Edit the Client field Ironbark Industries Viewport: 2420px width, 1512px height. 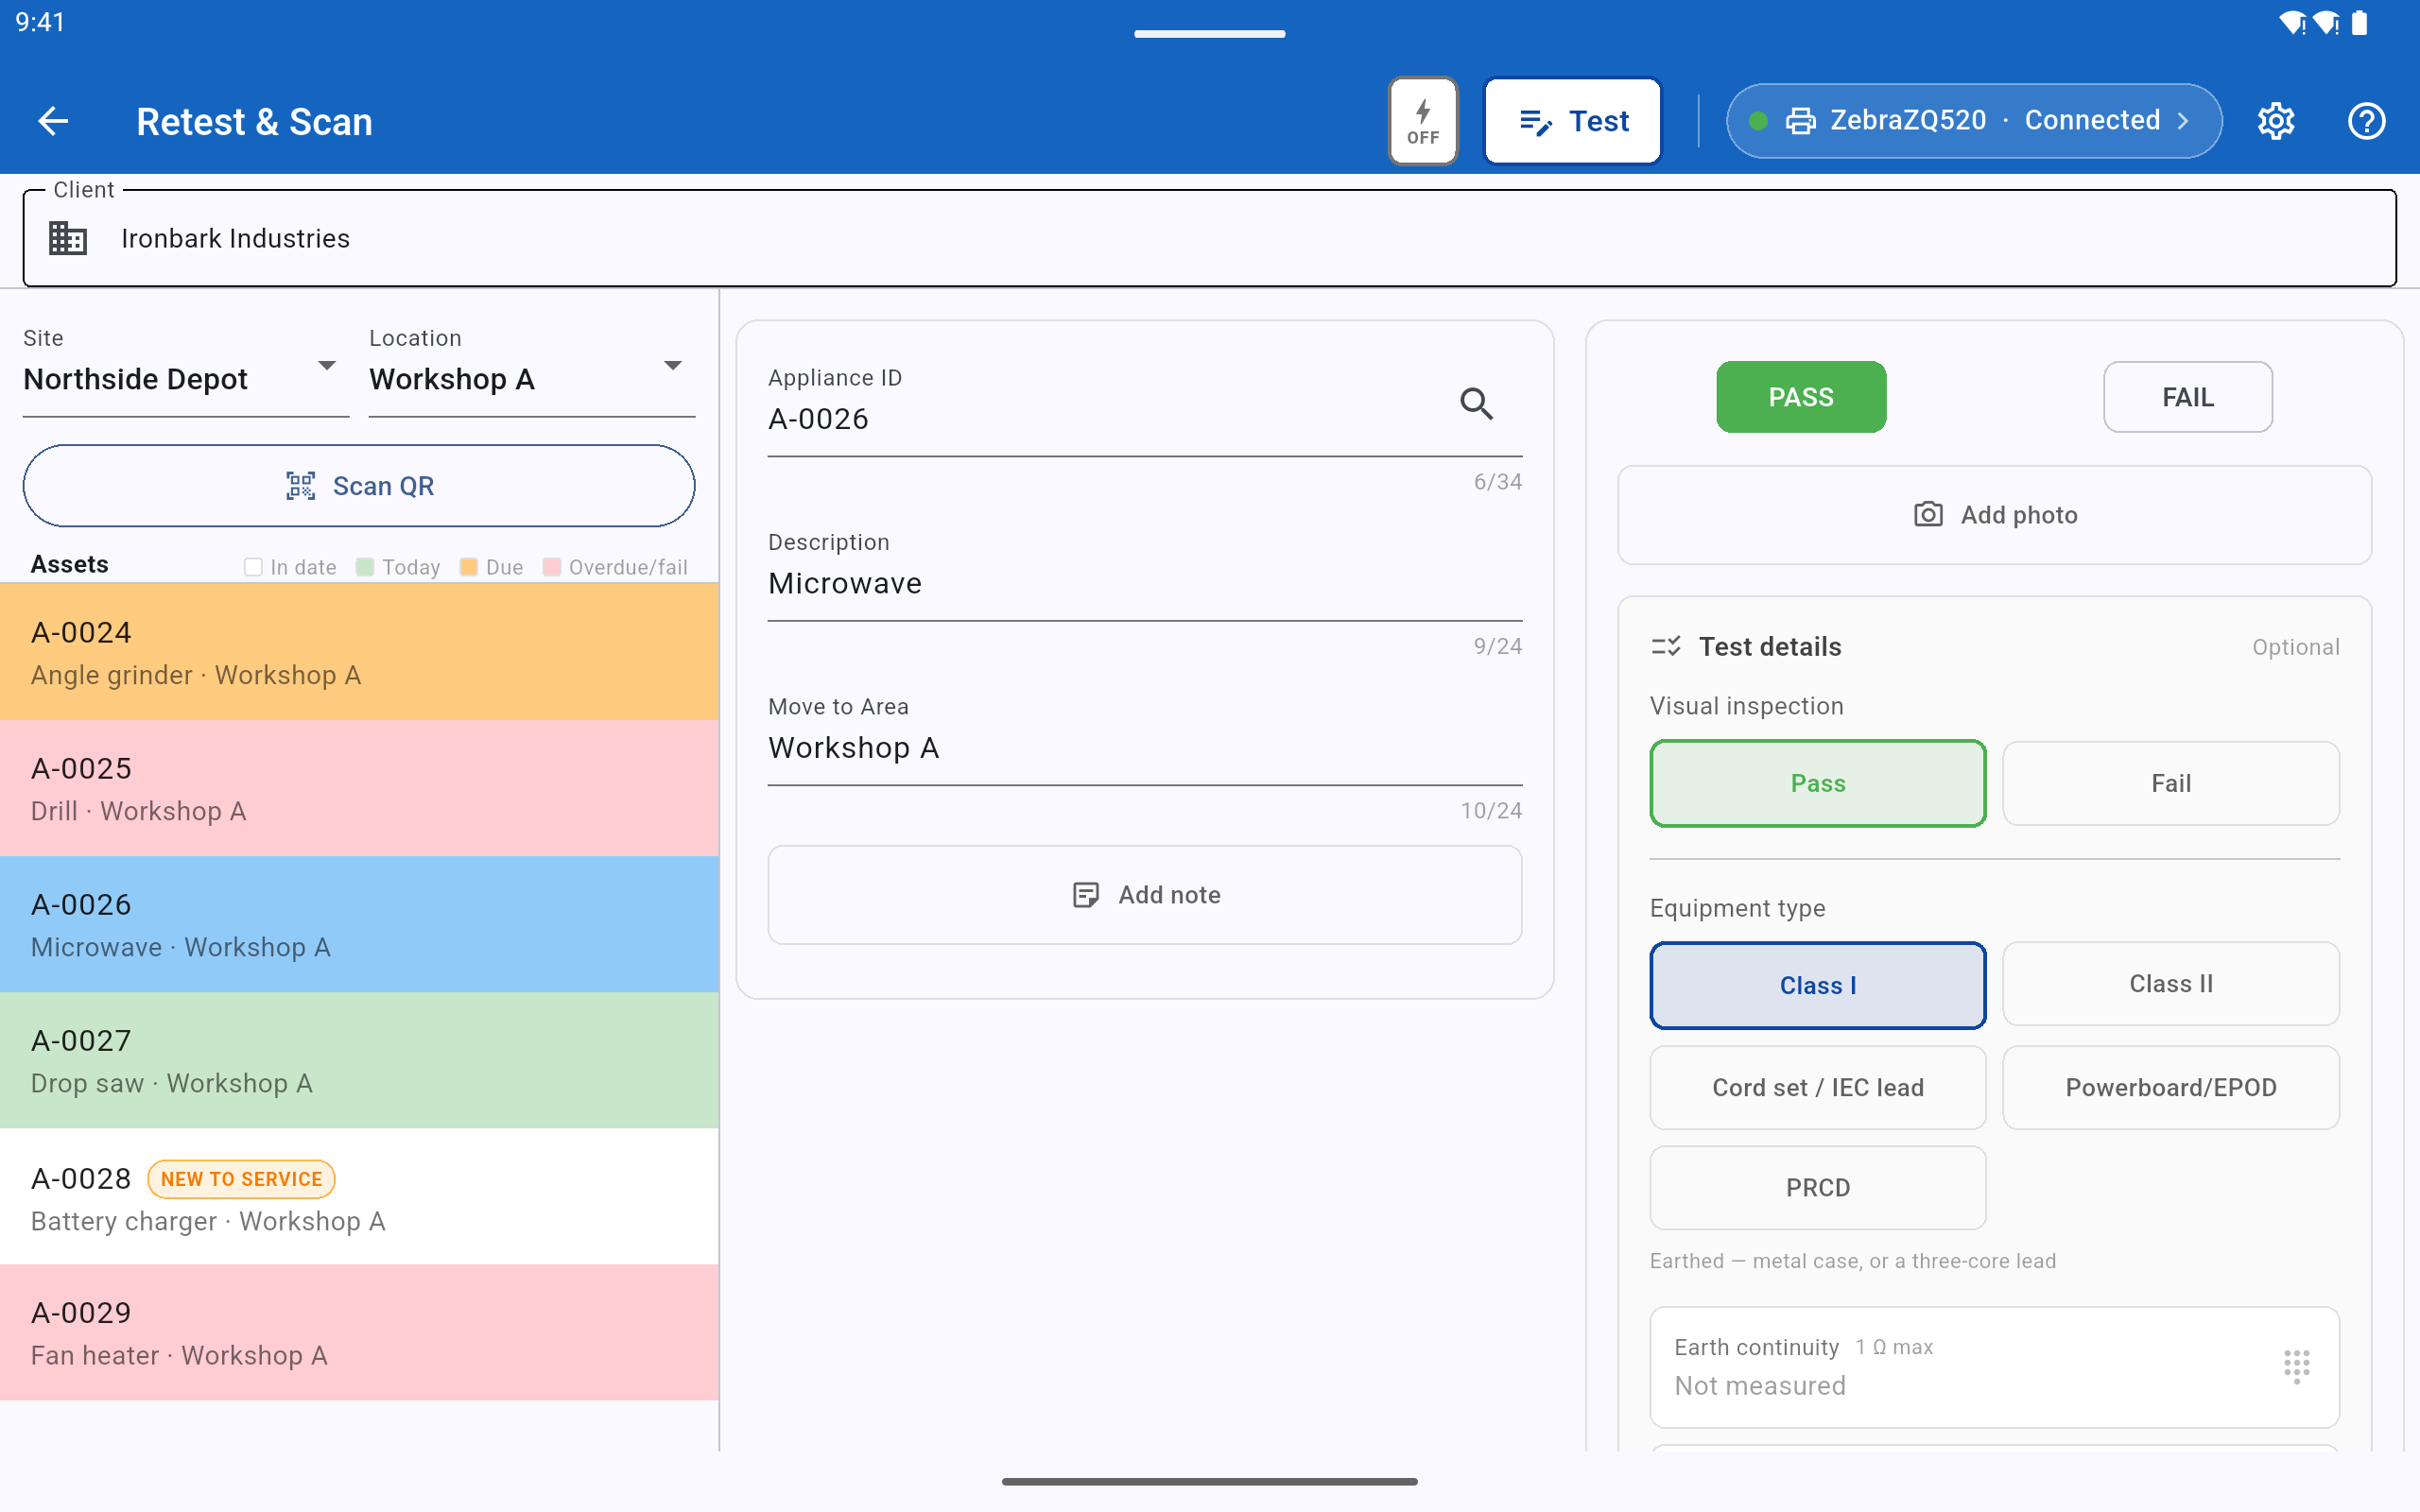pyautogui.click(x=1209, y=238)
